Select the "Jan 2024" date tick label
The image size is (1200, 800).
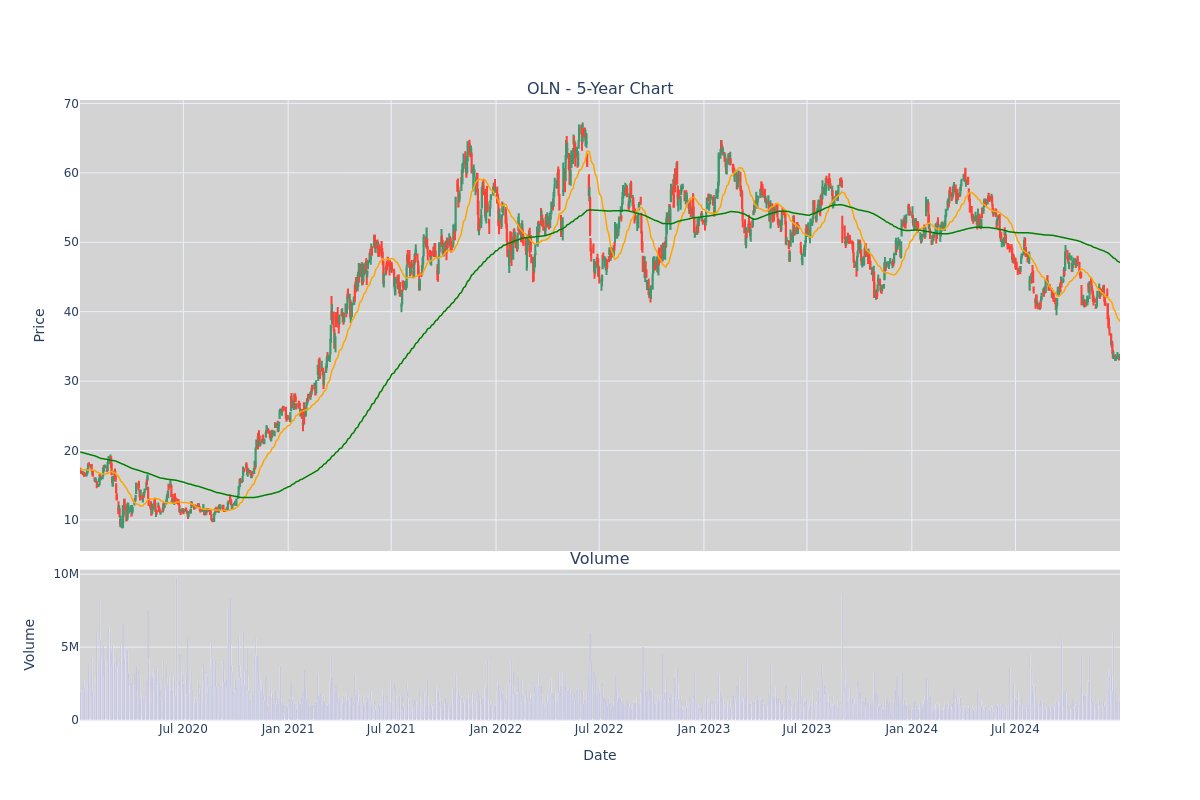(x=912, y=729)
